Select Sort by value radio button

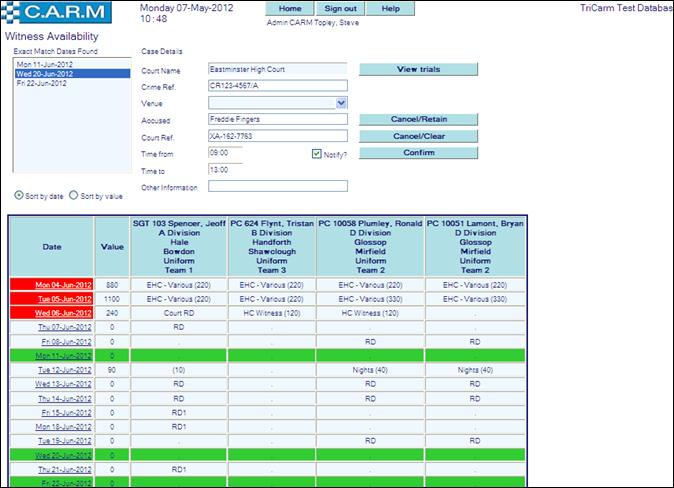[73, 195]
